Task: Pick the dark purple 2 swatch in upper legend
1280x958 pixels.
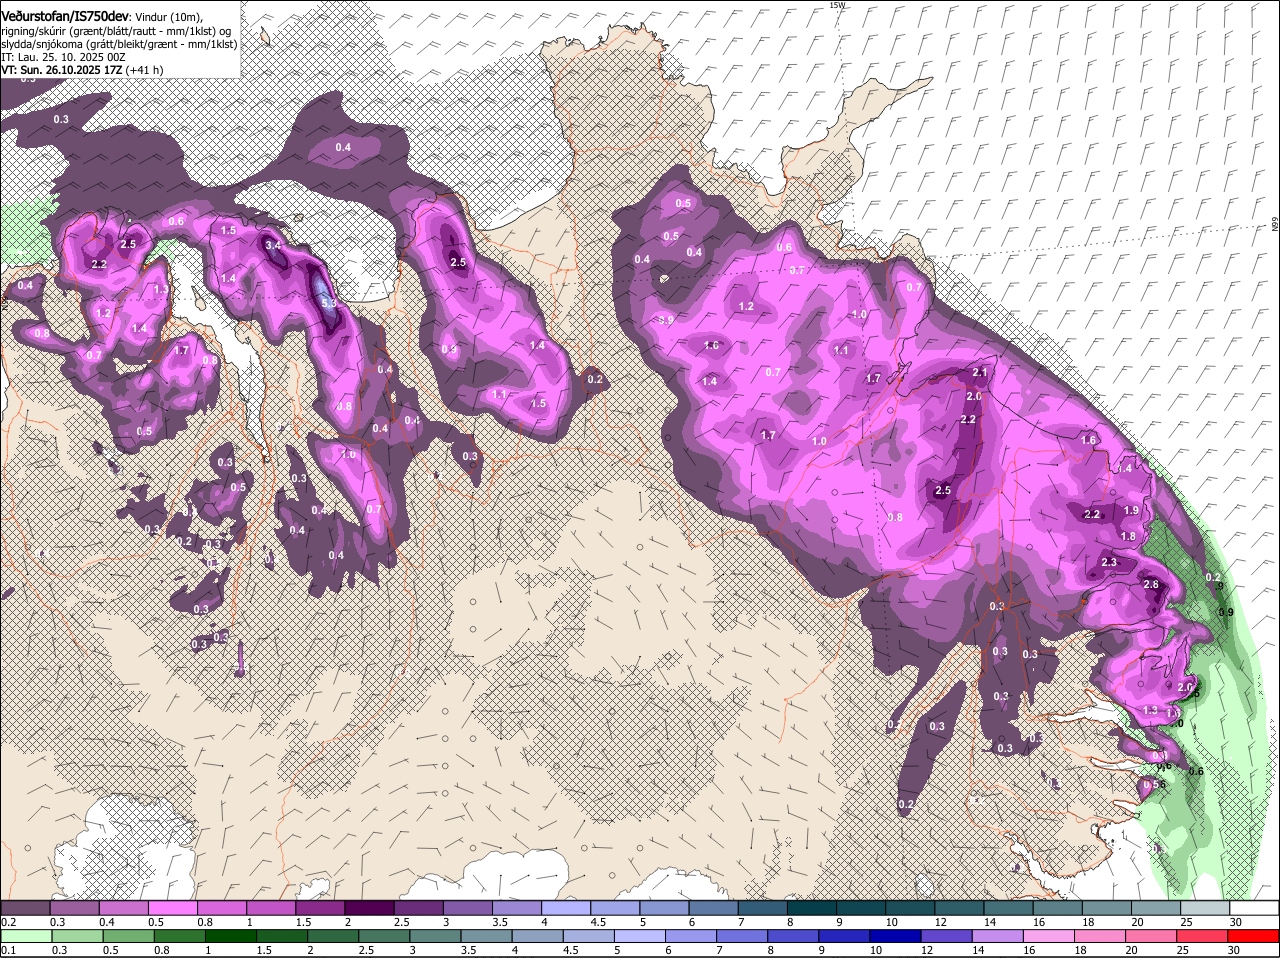Action: [x=369, y=908]
